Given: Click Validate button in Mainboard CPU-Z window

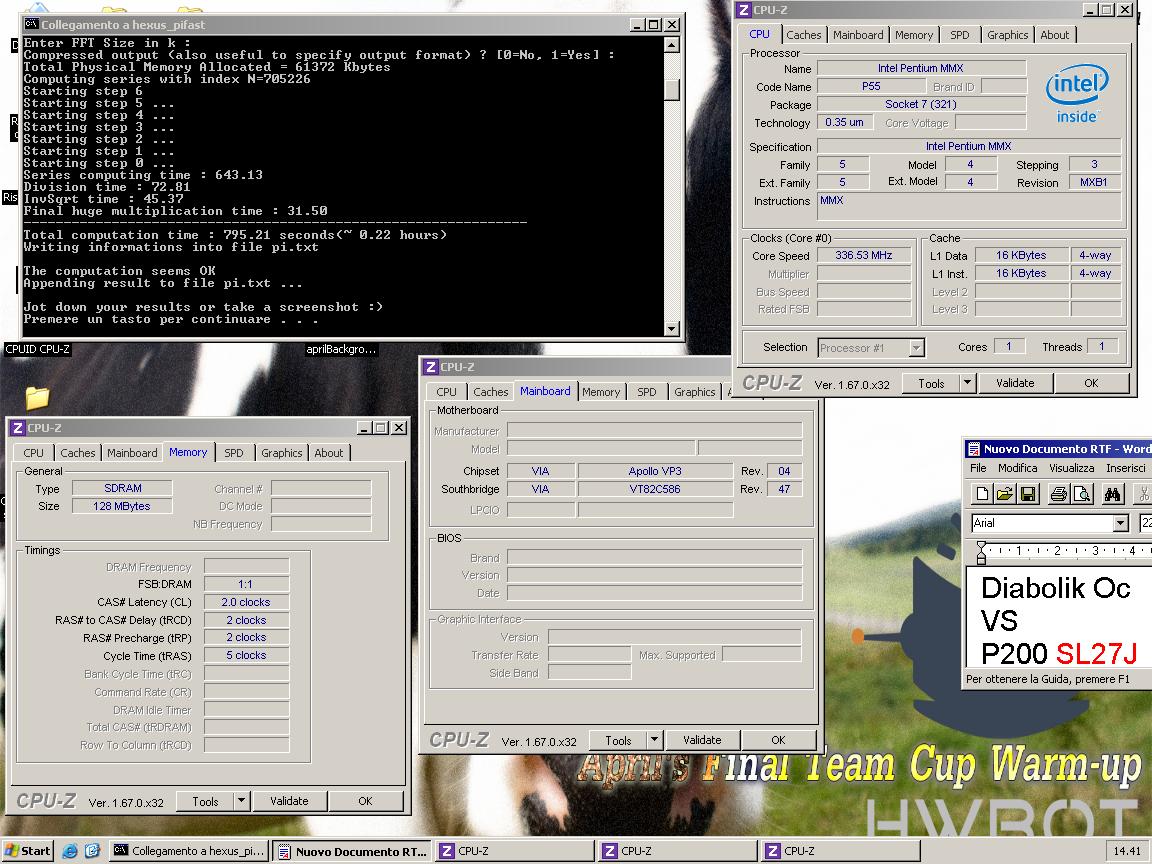Looking at the screenshot, I should [702, 740].
